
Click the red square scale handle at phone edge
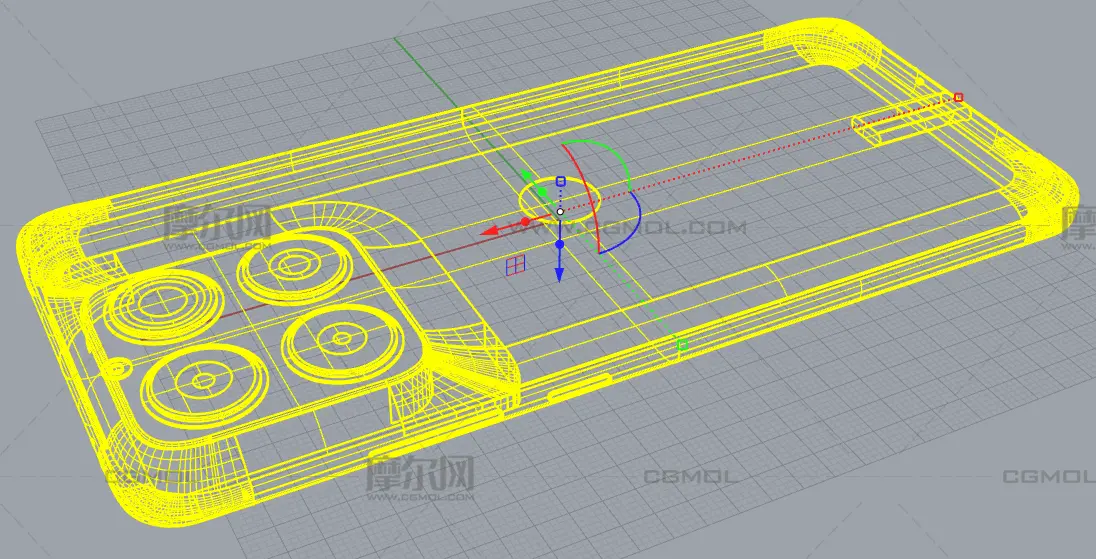pyautogui.click(x=958, y=97)
